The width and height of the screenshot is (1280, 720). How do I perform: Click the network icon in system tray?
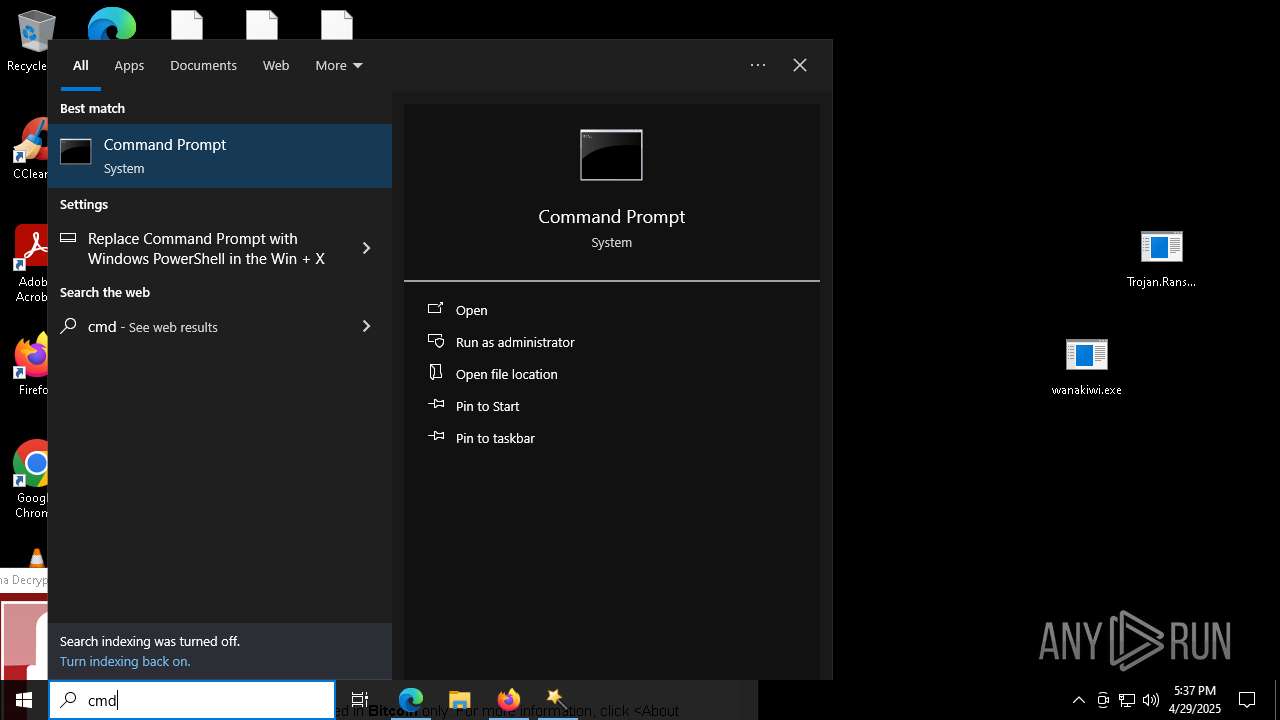[x=1127, y=700]
